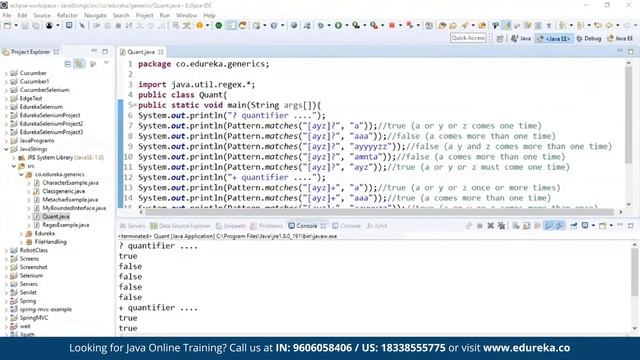Viewport: 640px width, 360px height.
Task: Switch to the last Java EE perspective button
Action: (620, 38)
